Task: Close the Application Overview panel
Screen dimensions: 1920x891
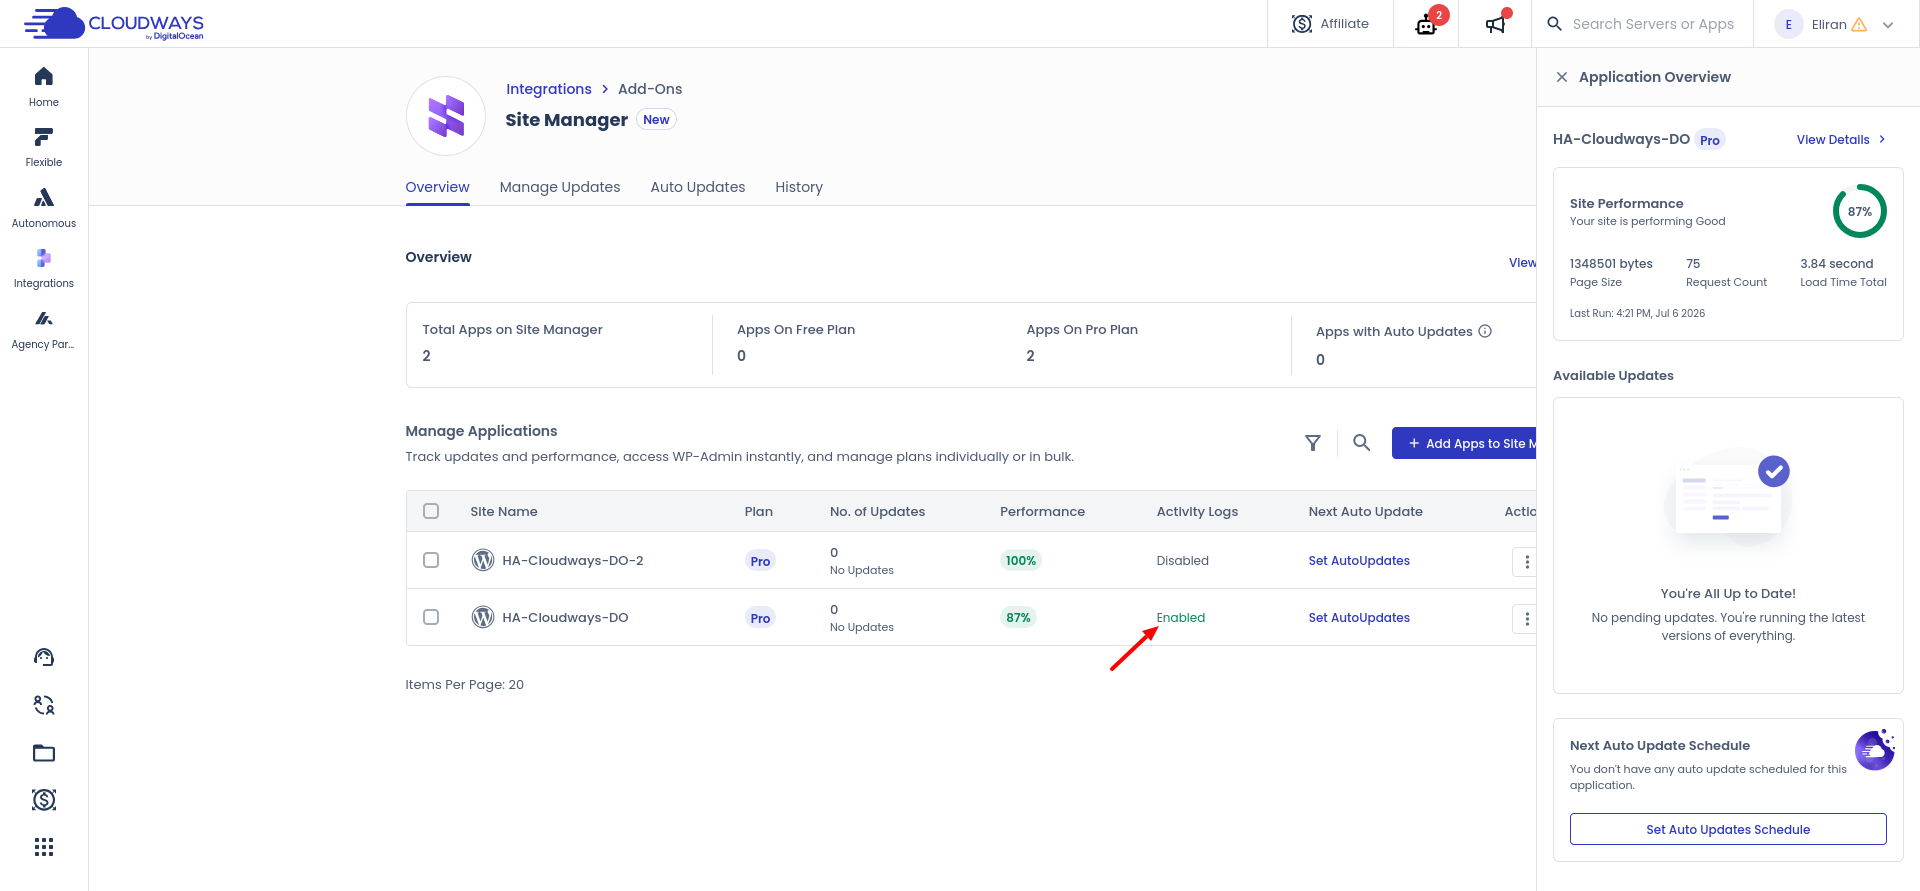Action: [x=1562, y=77]
